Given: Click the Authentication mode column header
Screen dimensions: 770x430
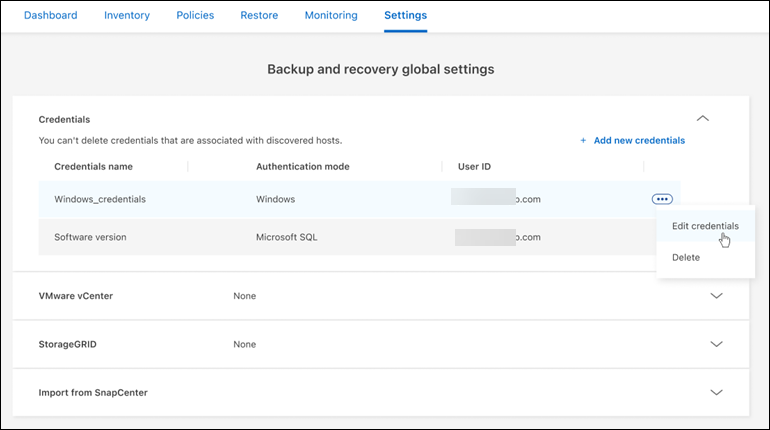Looking at the screenshot, I should tap(302, 166).
